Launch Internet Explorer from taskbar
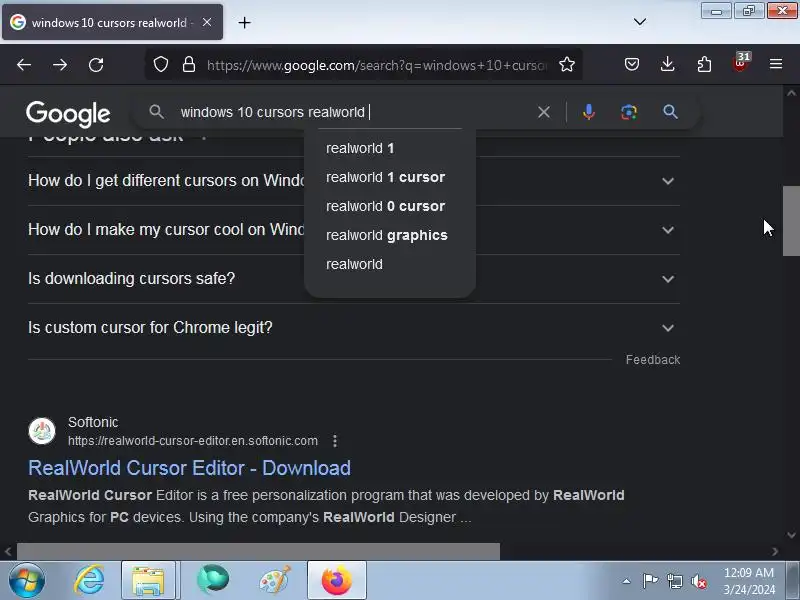Screen dimensions: 800x600 (x=89, y=581)
